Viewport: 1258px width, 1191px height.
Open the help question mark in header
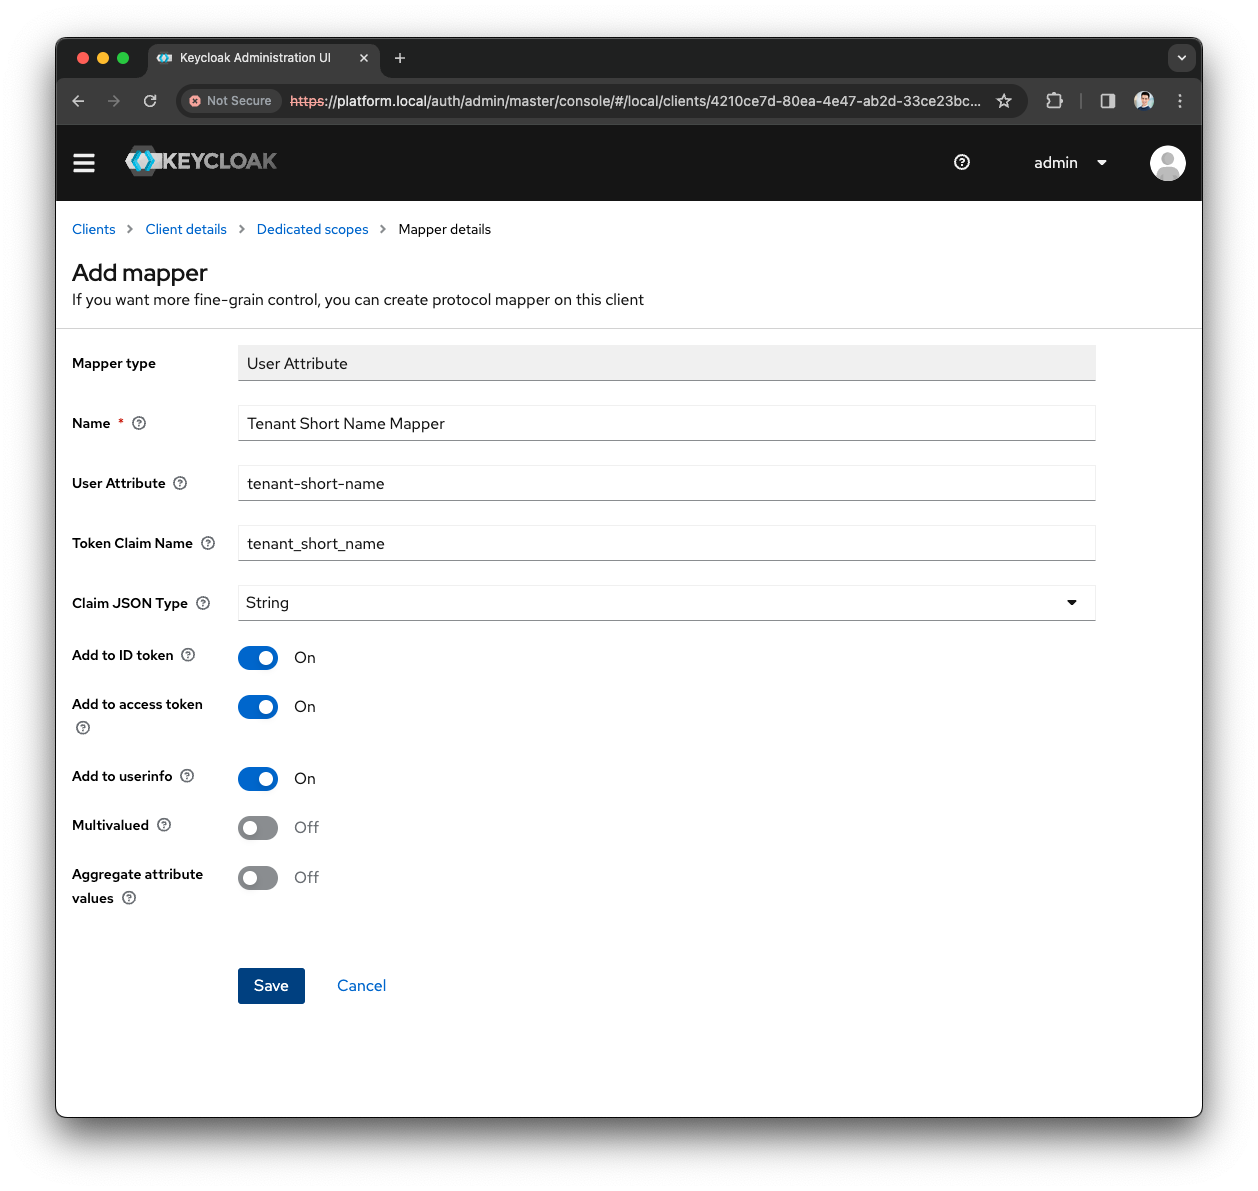click(x=962, y=162)
